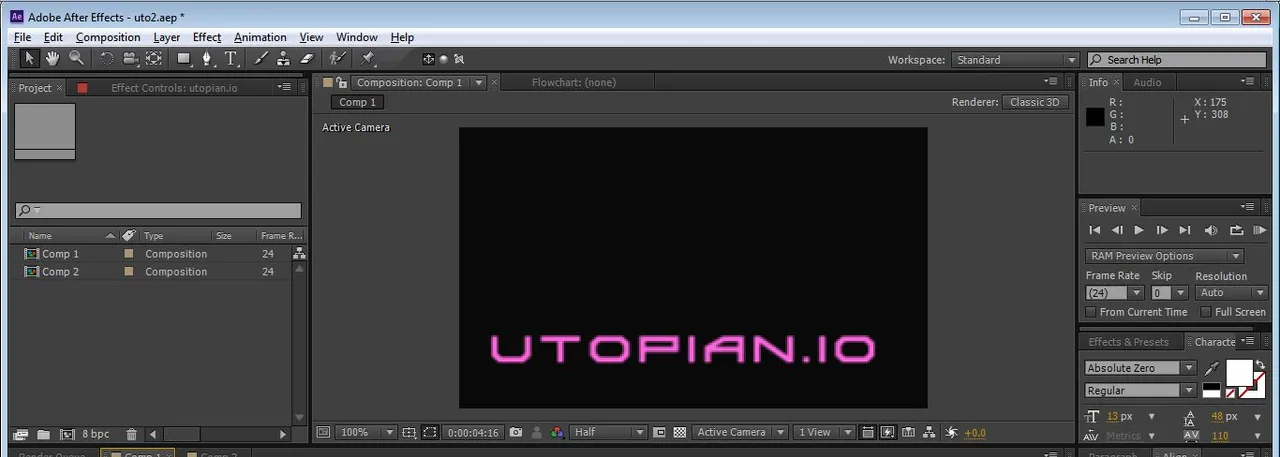Open the Half resolution dropdown
This screenshot has height=457, width=1280.
point(609,432)
